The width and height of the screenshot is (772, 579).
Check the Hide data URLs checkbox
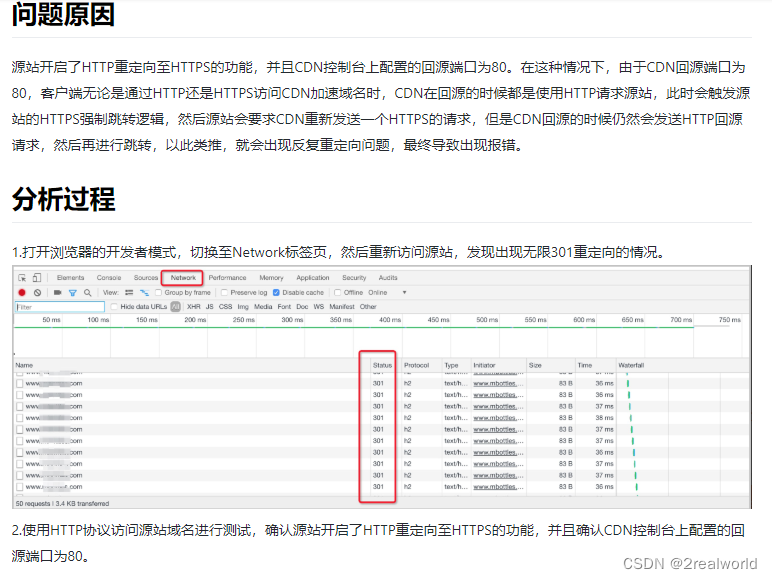(x=114, y=307)
